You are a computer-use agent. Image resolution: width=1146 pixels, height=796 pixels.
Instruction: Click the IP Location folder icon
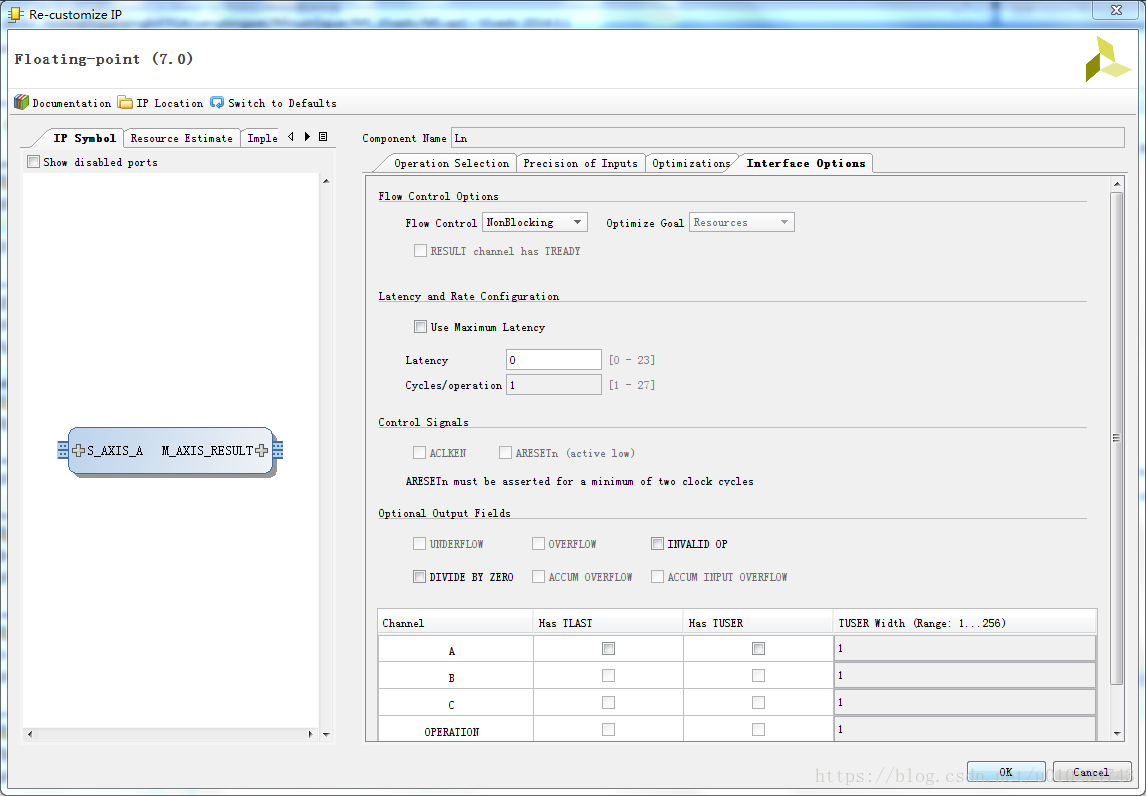tap(126, 102)
